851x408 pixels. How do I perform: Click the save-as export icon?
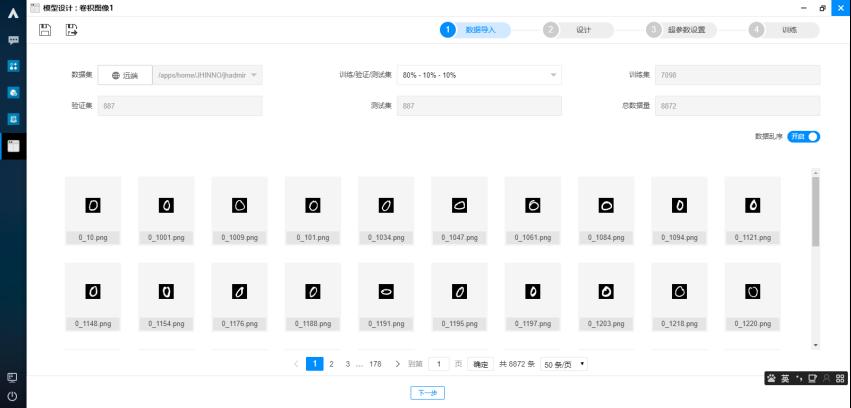(x=71, y=30)
